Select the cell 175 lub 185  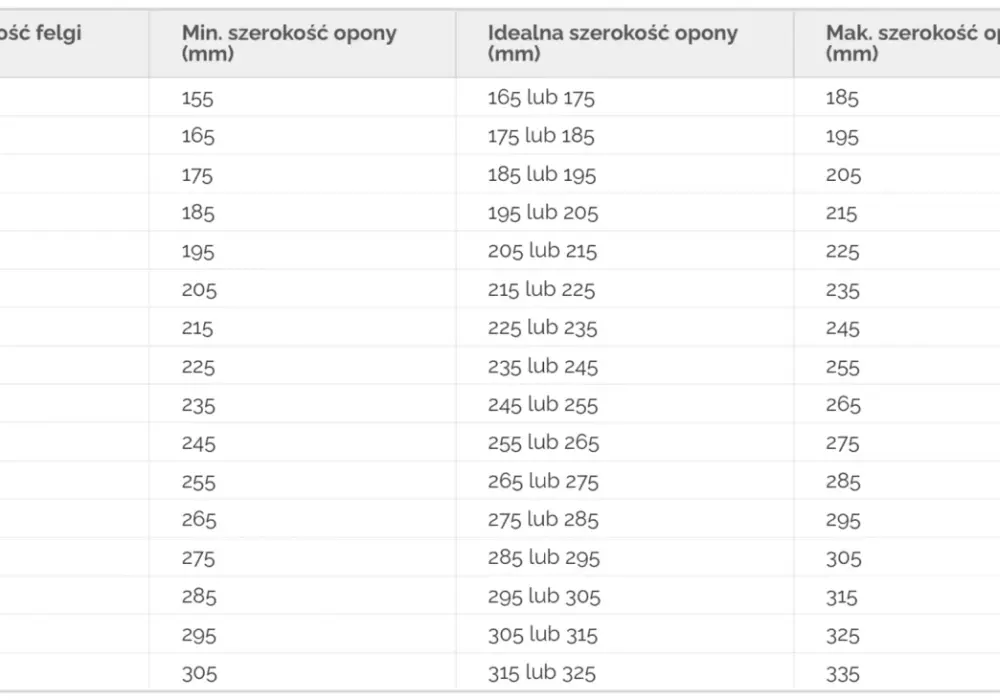(541, 136)
